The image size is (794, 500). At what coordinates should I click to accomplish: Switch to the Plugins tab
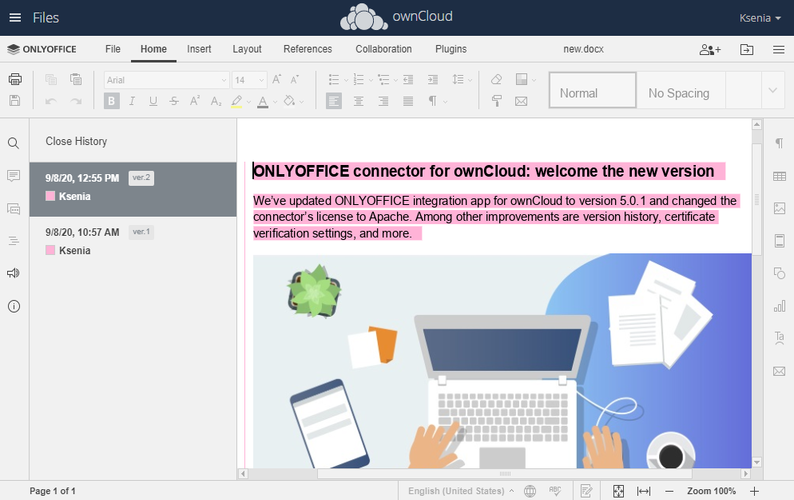(451, 49)
